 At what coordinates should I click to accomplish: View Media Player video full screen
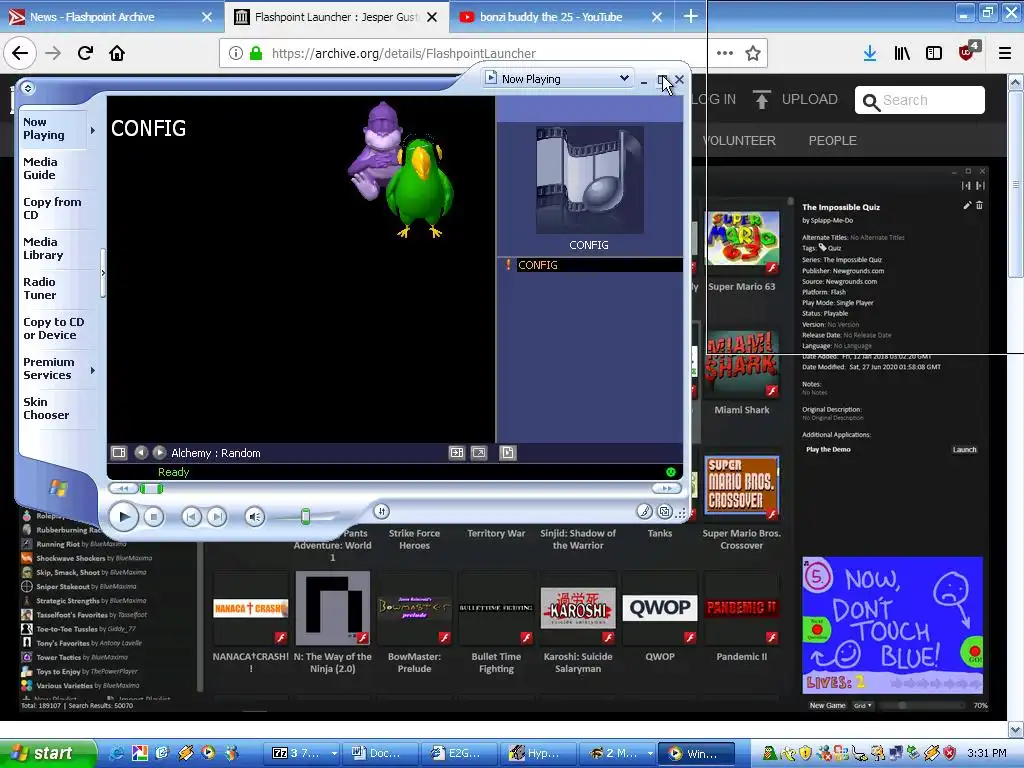[x=479, y=452]
